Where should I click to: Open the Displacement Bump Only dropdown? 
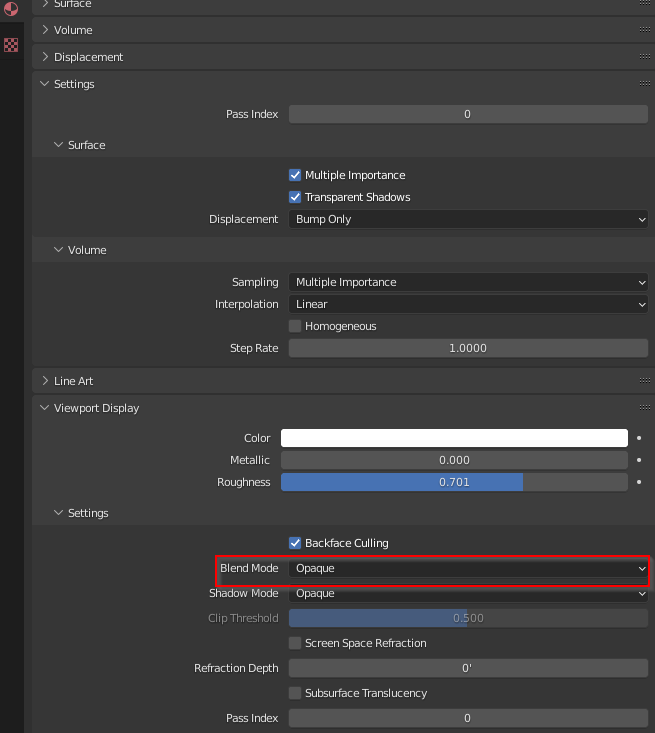click(x=468, y=219)
